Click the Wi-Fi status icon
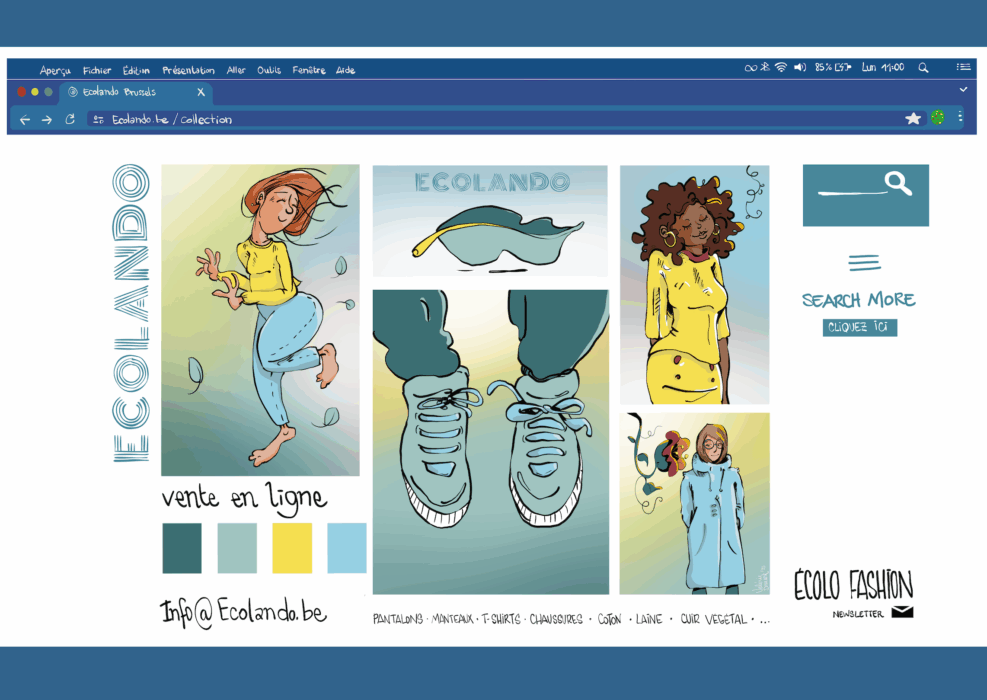 (780, 68)
